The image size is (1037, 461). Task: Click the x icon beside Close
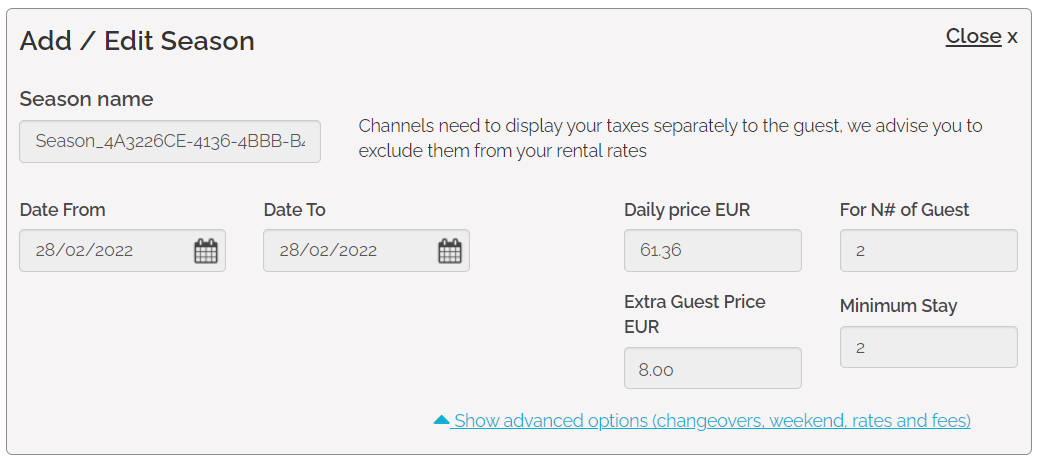click(1012, 37)
